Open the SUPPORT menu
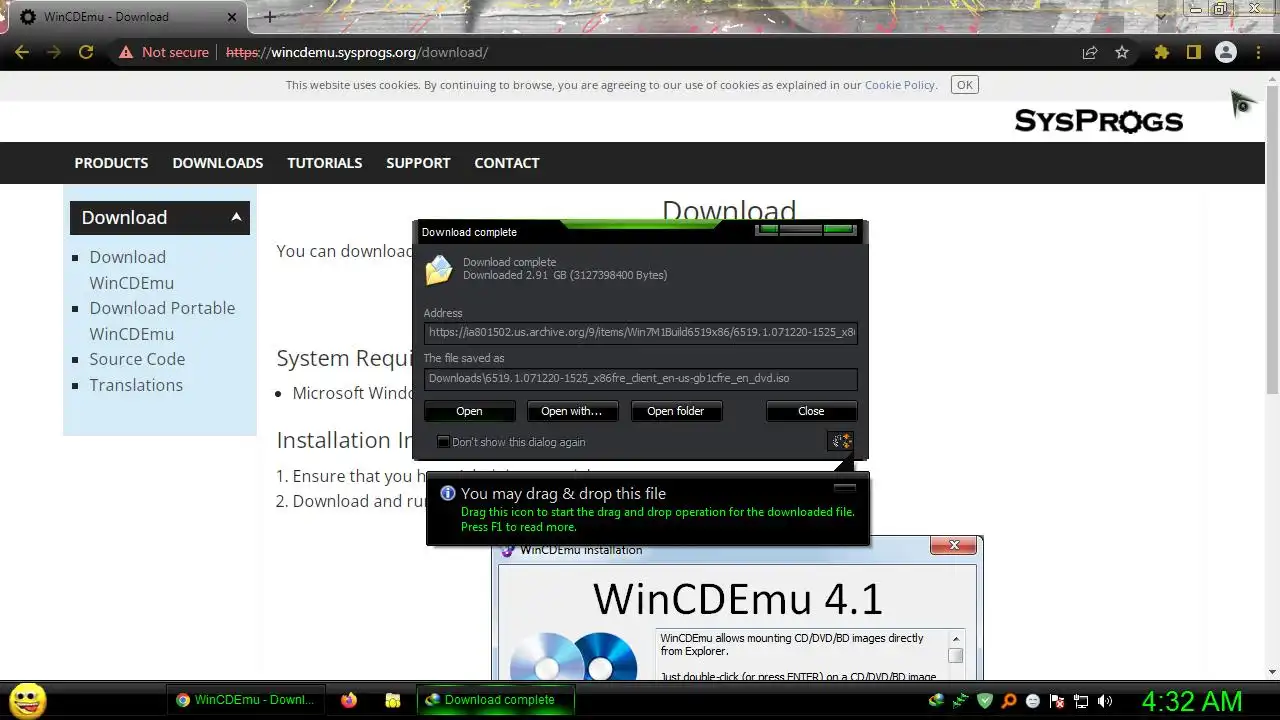1280x720 pixels. click(x=418, y=163)
